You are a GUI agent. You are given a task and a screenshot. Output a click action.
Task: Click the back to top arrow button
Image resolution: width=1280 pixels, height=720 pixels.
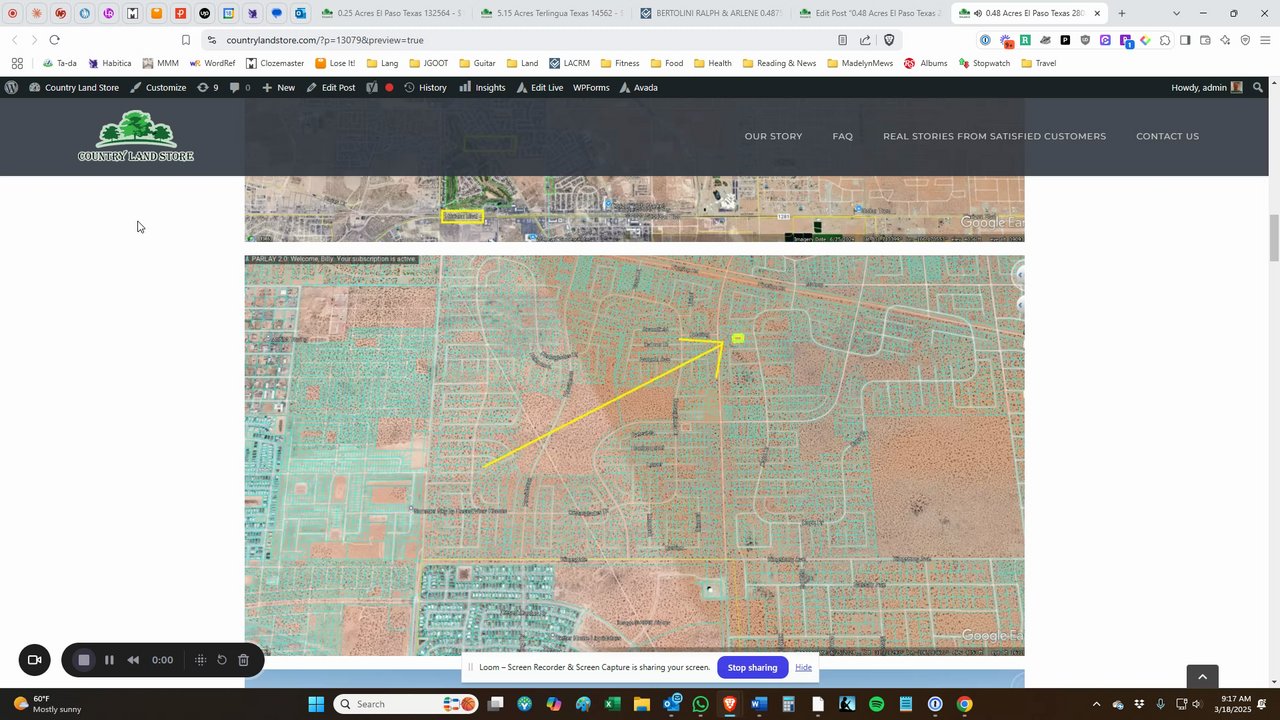click(x=1202, y=677)
